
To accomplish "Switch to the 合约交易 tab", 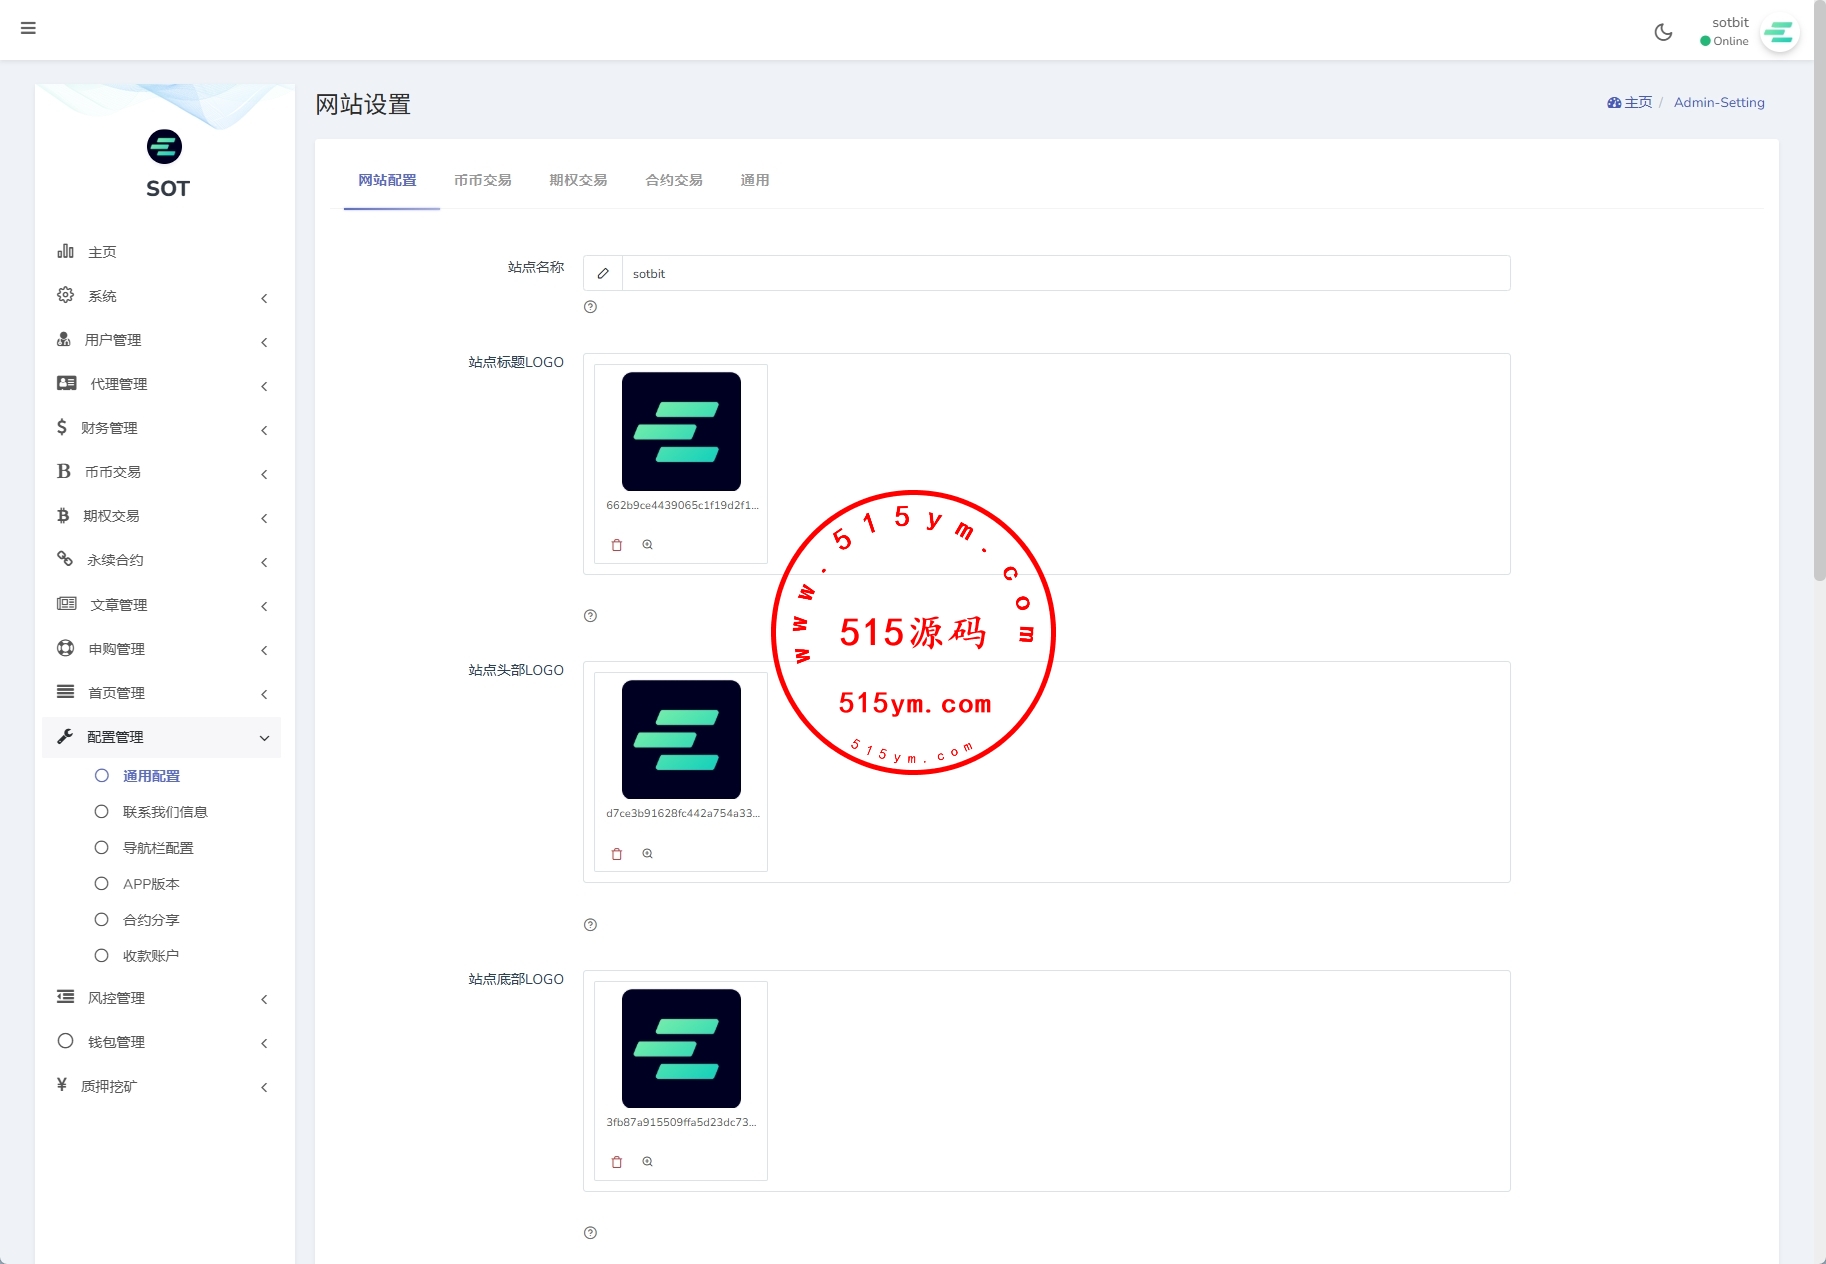I will (674, 180).
